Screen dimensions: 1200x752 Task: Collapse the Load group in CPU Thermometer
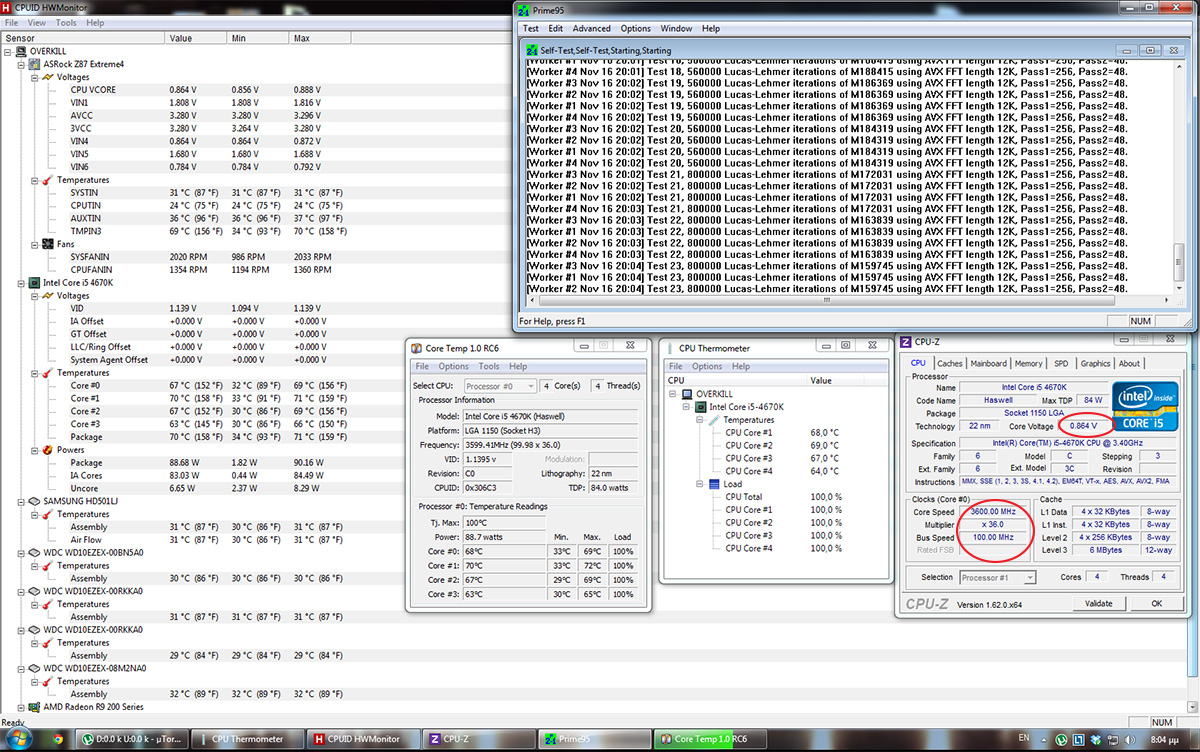[x=699, y=484]
